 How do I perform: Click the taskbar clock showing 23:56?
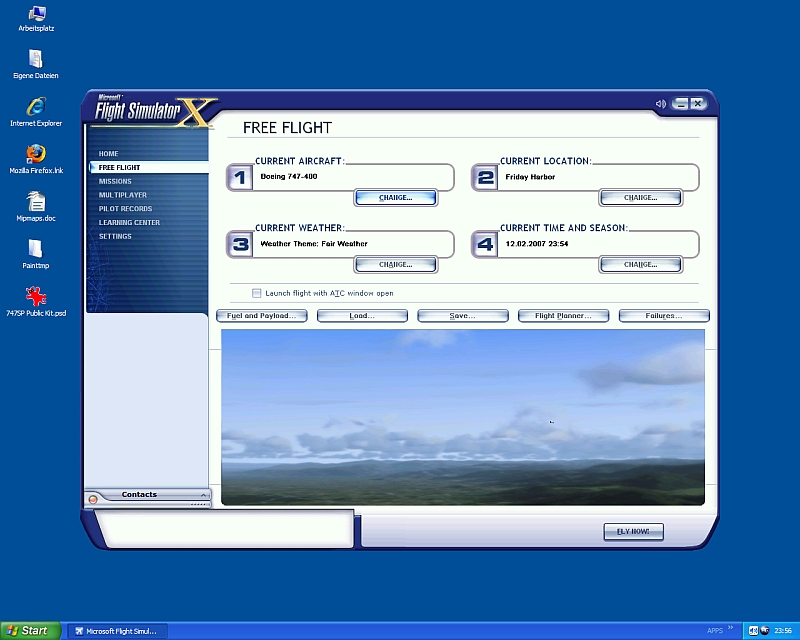pos(783,631)
